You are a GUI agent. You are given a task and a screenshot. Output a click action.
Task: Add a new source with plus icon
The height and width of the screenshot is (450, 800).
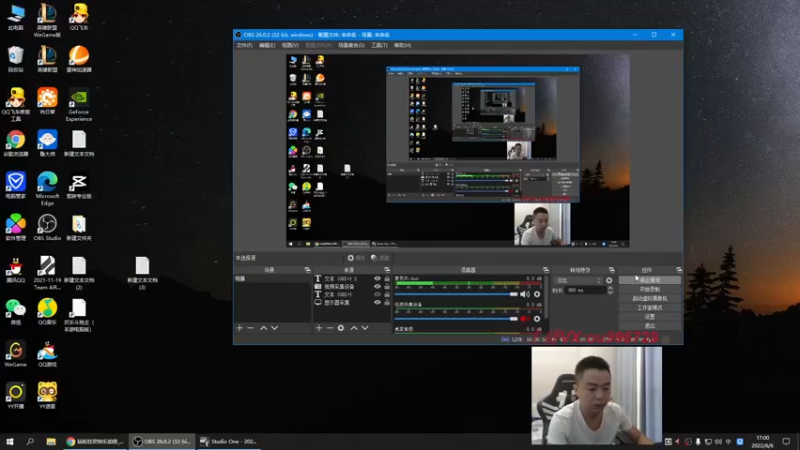click(319, 328)
